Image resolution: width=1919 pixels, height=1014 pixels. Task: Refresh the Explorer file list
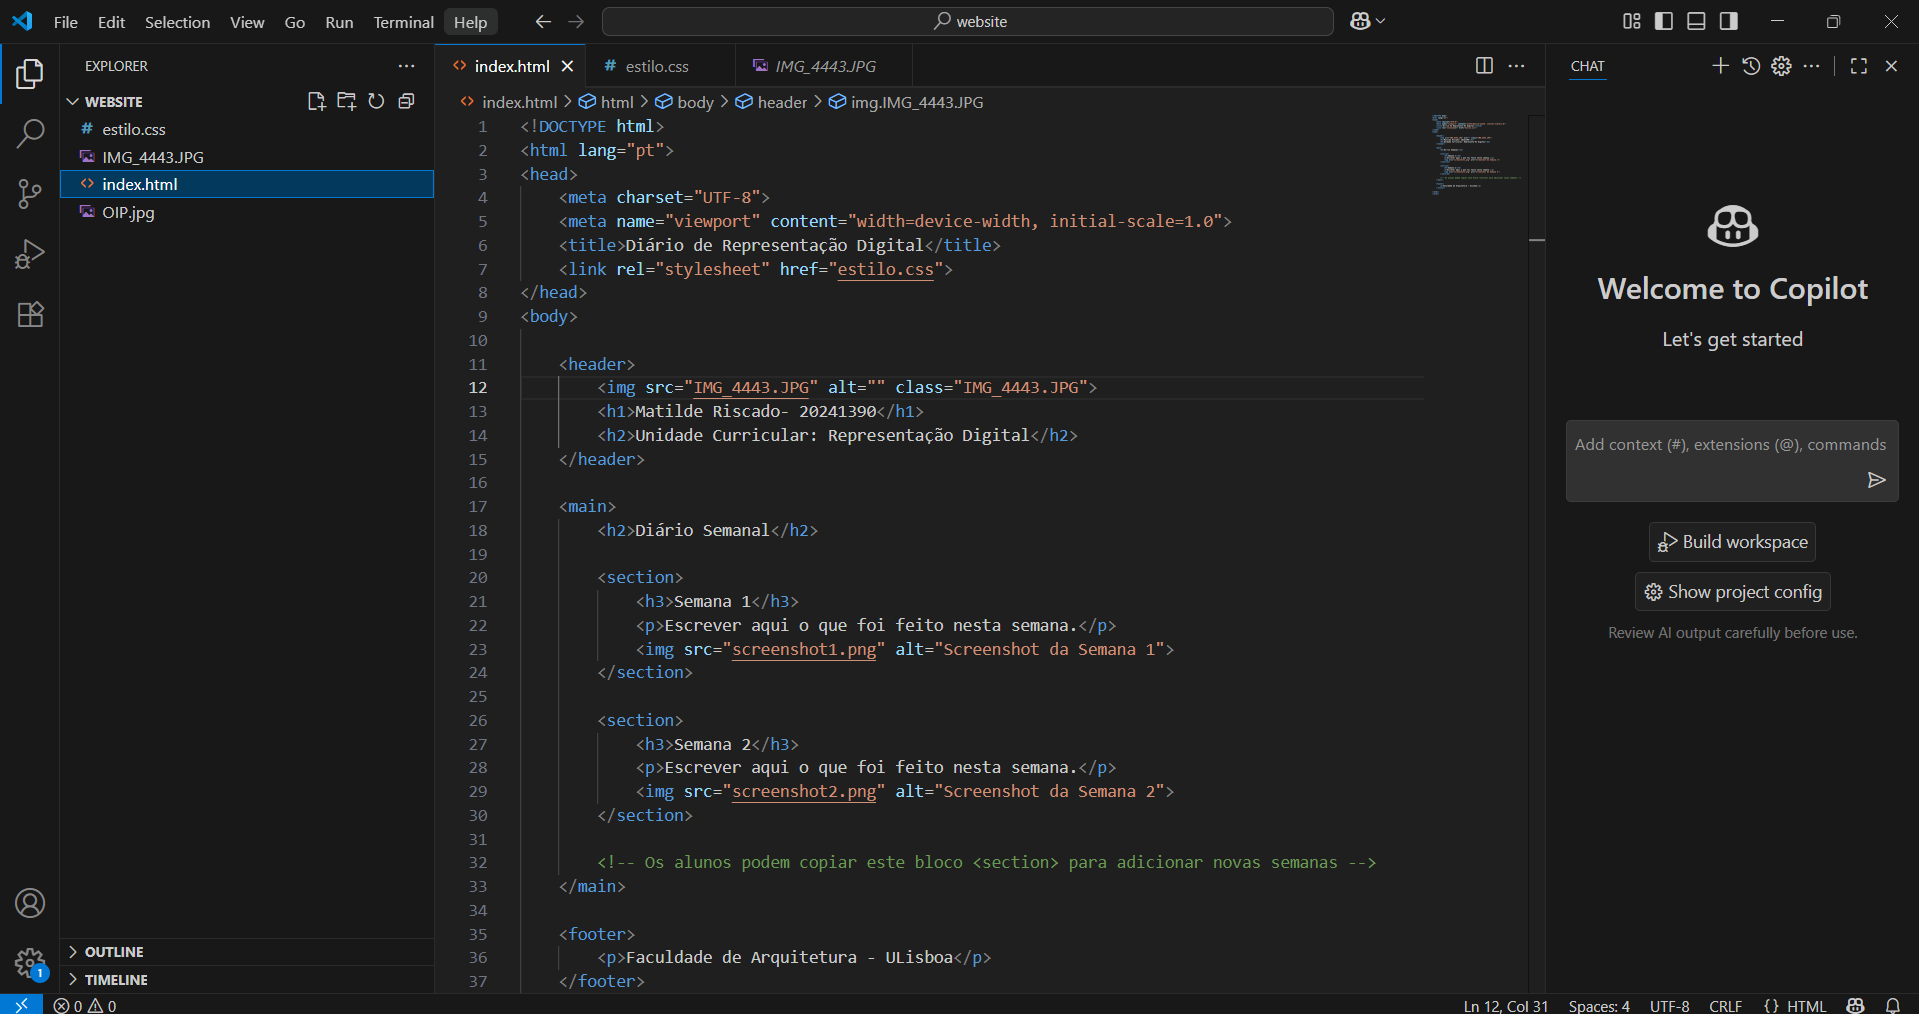pos(376,101)
